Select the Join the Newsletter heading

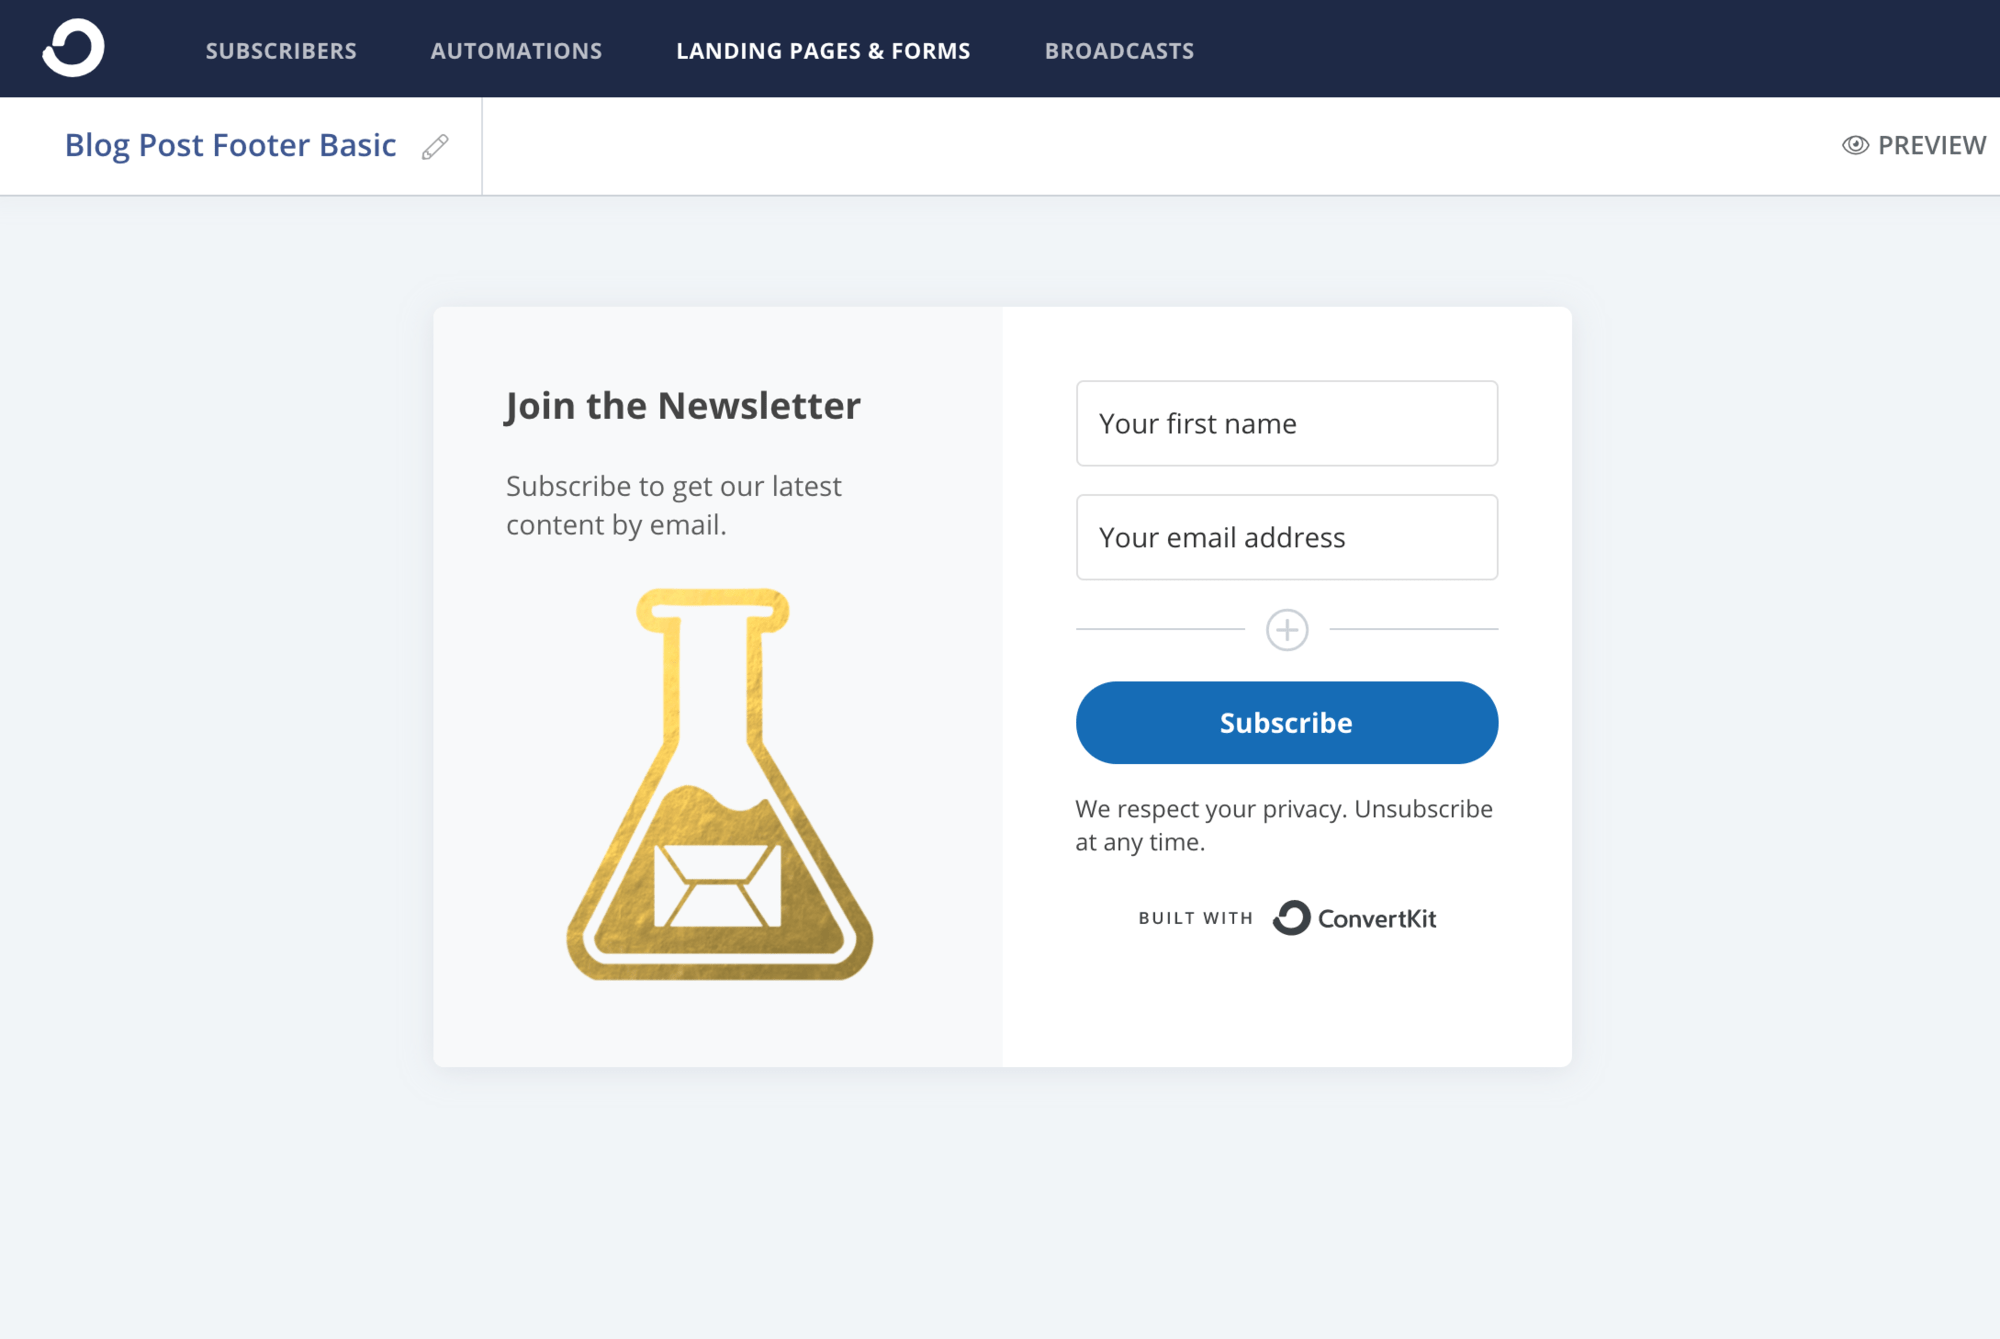coord(682,406)
